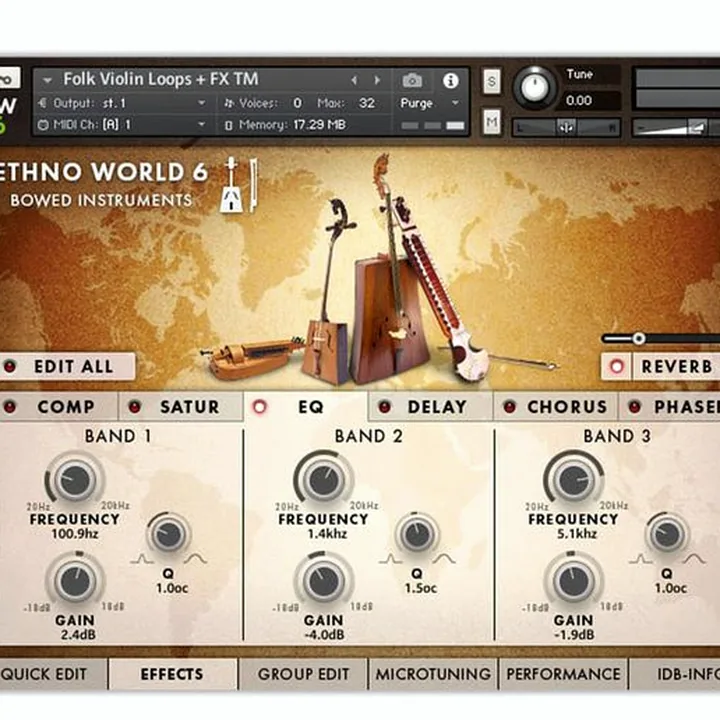The image size is (720, 720).
Task: Click the REVERB button label
Action: coord(677,366)
